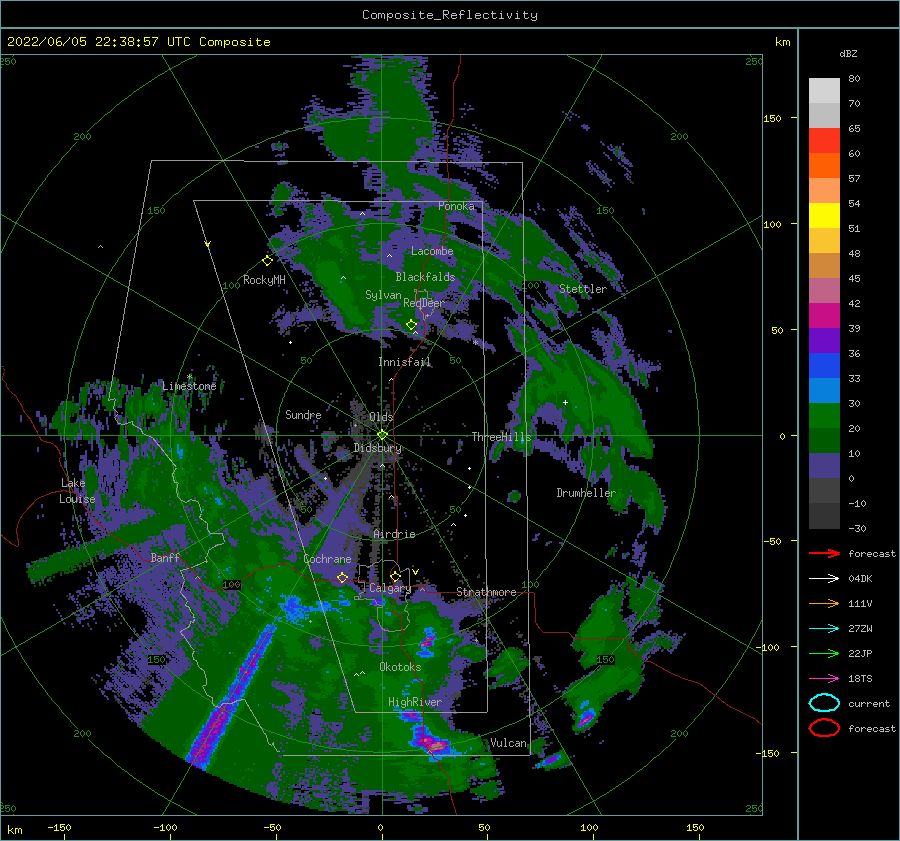The width and height of the screenshot is (900, 841).
Task: Click the Composite_Reflectivity title text
Action: coord(449,15)
